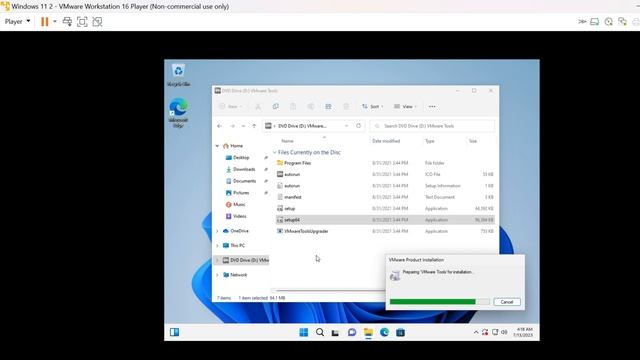Click the green installation progress bar

tap(439, 302)
